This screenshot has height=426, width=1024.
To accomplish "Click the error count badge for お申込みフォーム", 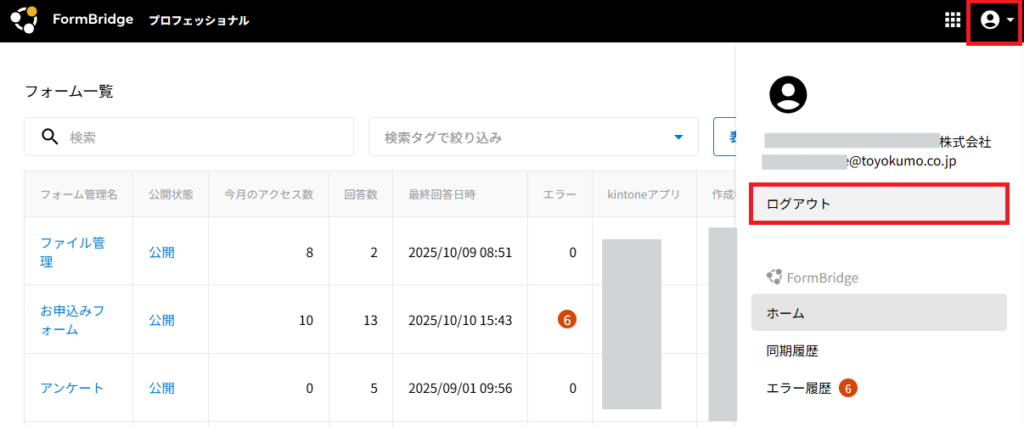I will click(567, 320).
